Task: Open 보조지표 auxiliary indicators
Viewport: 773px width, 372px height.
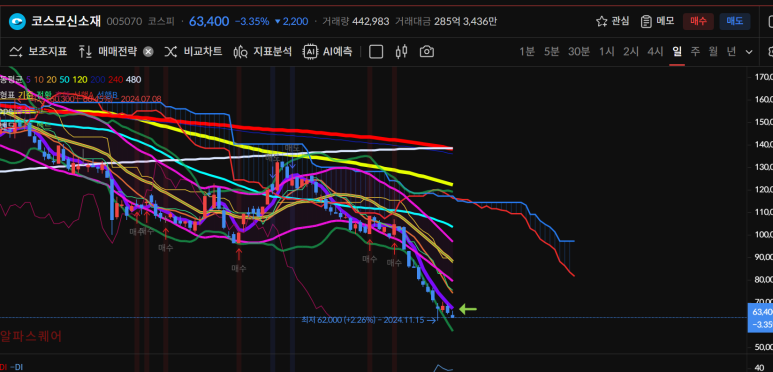Action: [38, 51]
